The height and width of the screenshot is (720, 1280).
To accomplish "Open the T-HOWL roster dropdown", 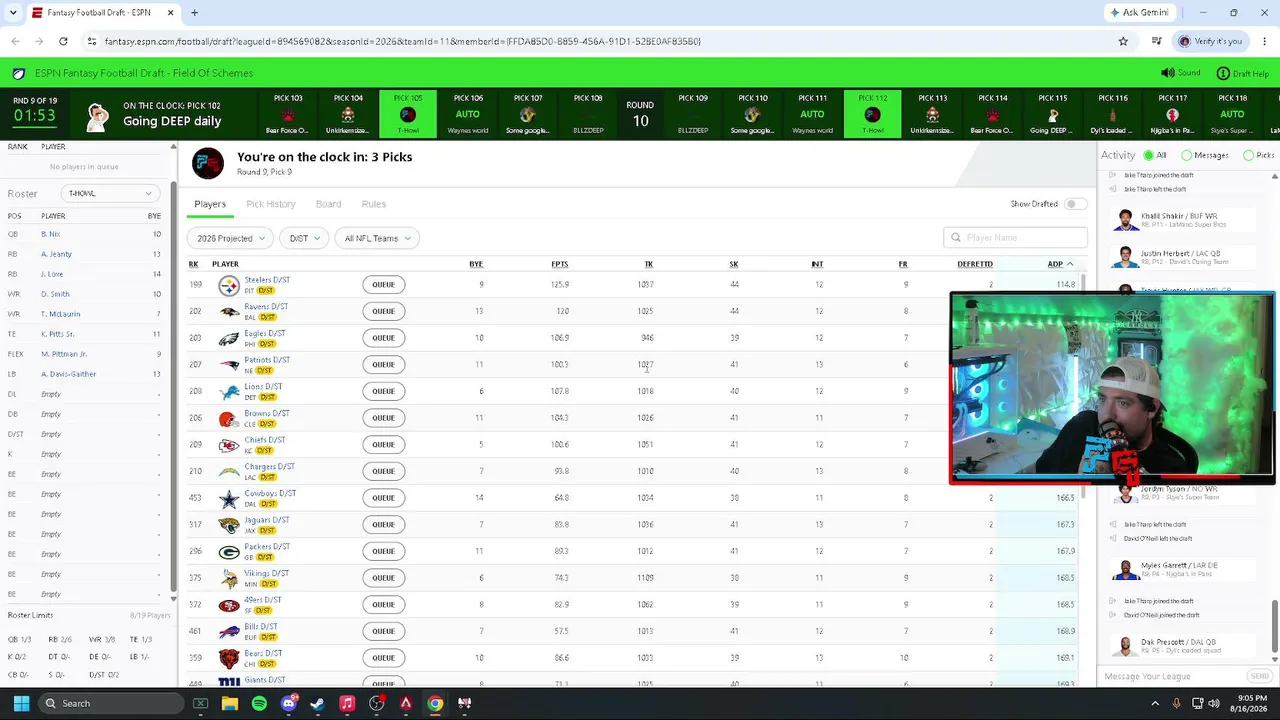I will pyautogui.click(x=110, y=193).
